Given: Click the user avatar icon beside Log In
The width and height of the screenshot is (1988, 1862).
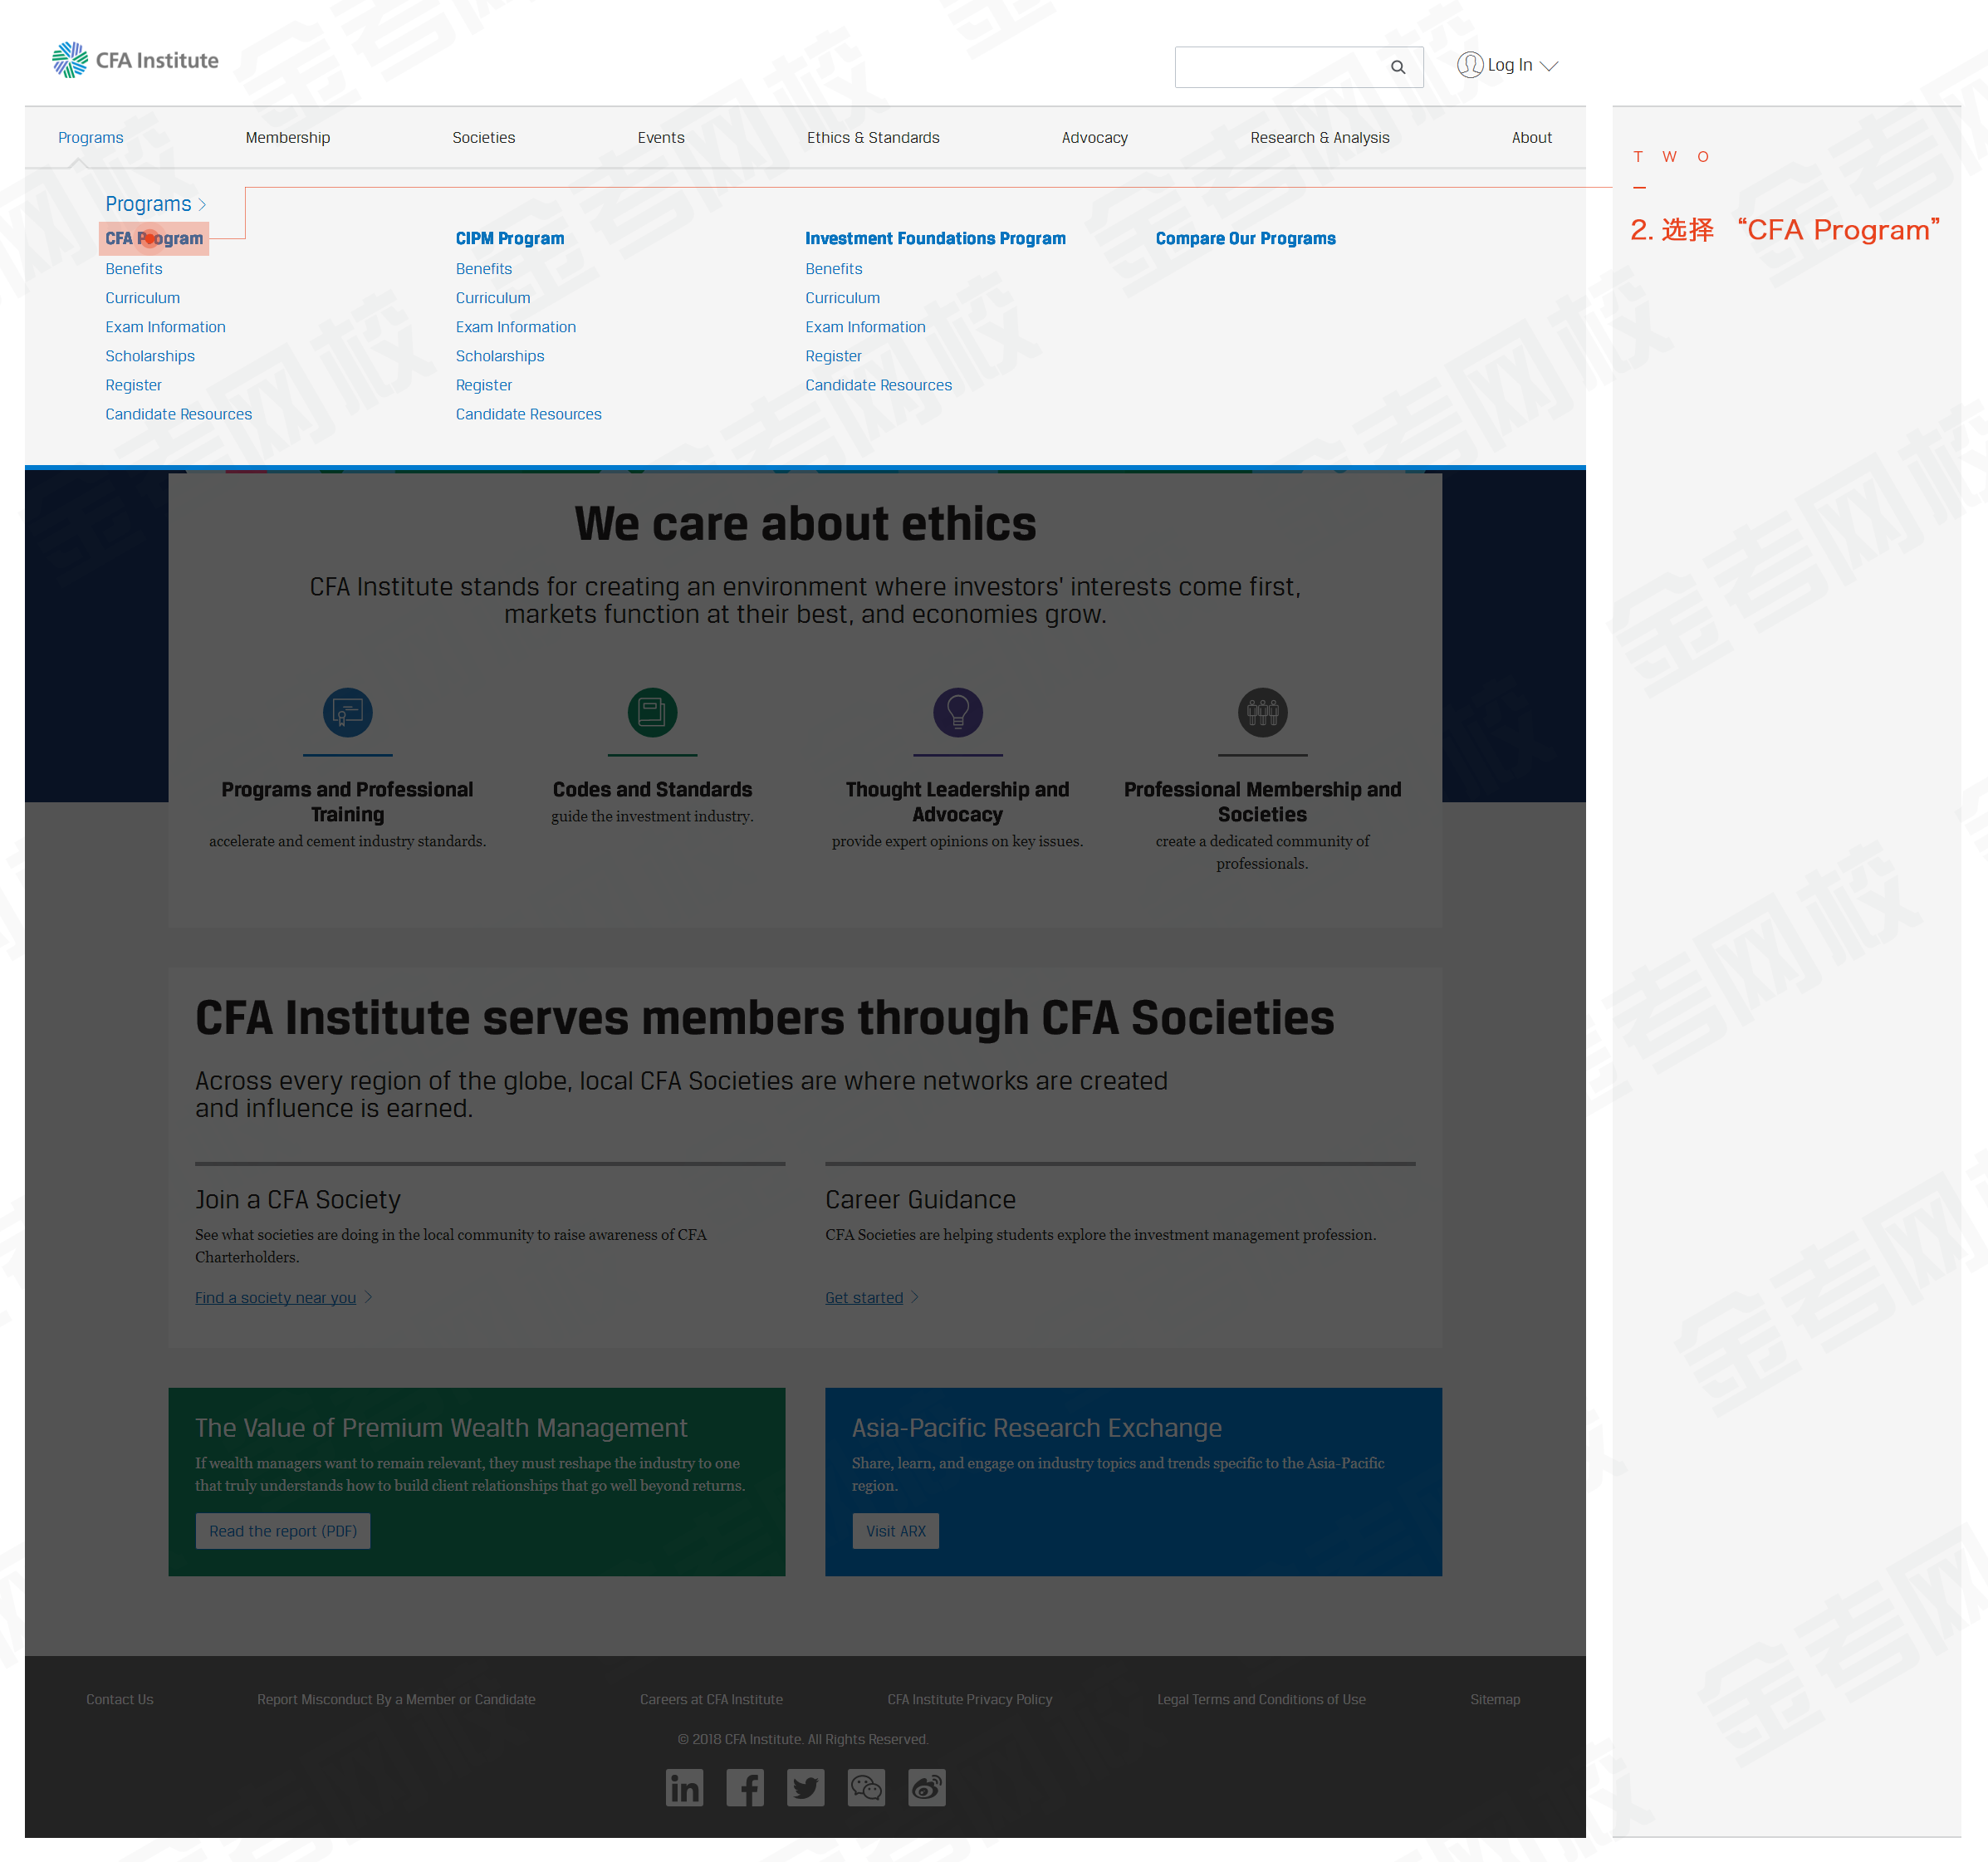Looking at the screenshot, I should pyautogui.click(x=1469, y=65).
